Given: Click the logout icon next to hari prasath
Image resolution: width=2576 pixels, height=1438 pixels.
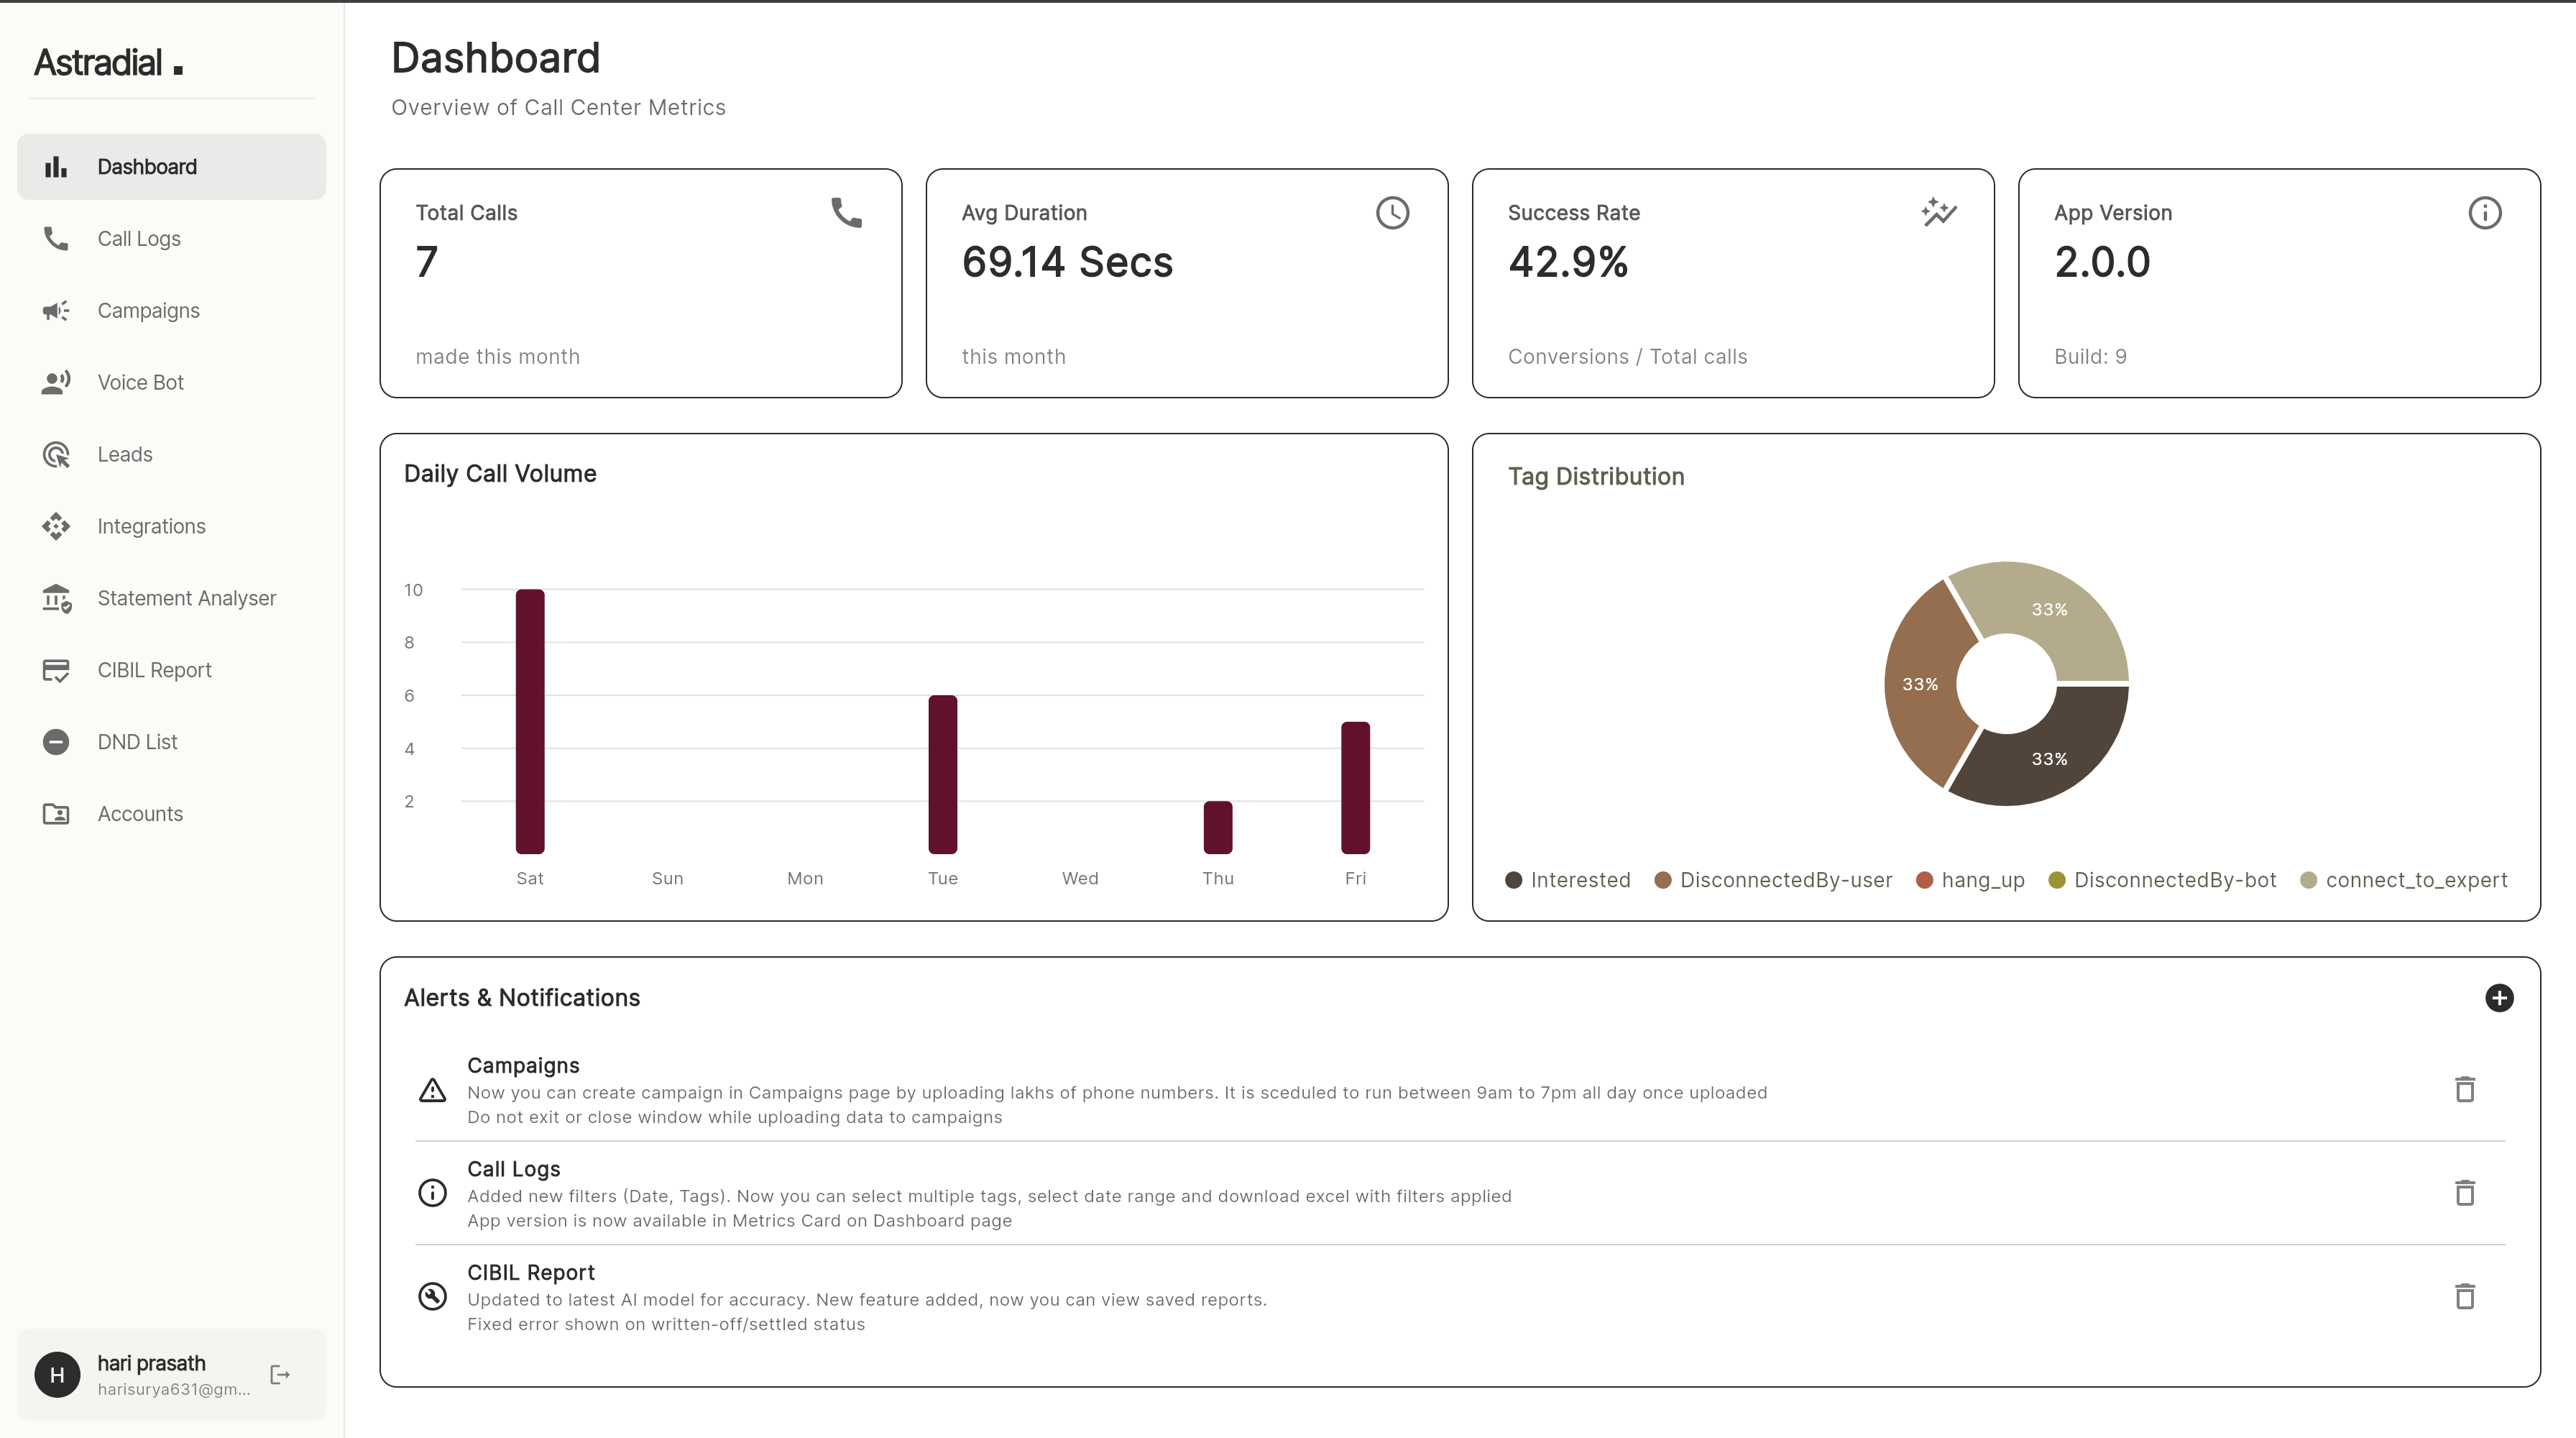Looking at the screenshot, I should [279, 1374].
